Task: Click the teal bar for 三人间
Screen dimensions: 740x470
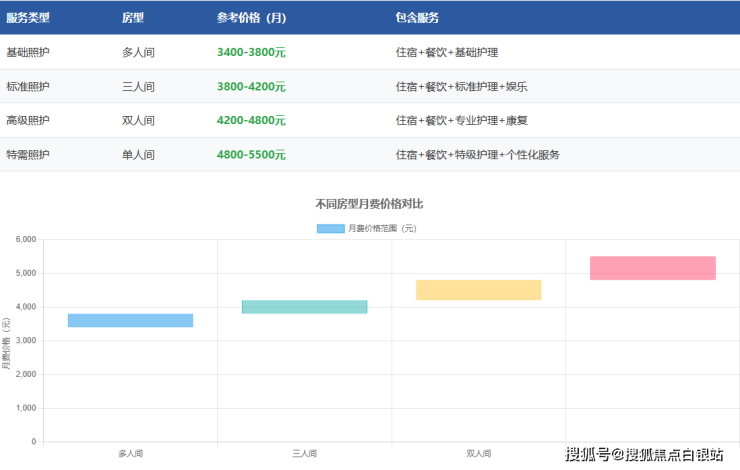Action: (304, 307)
